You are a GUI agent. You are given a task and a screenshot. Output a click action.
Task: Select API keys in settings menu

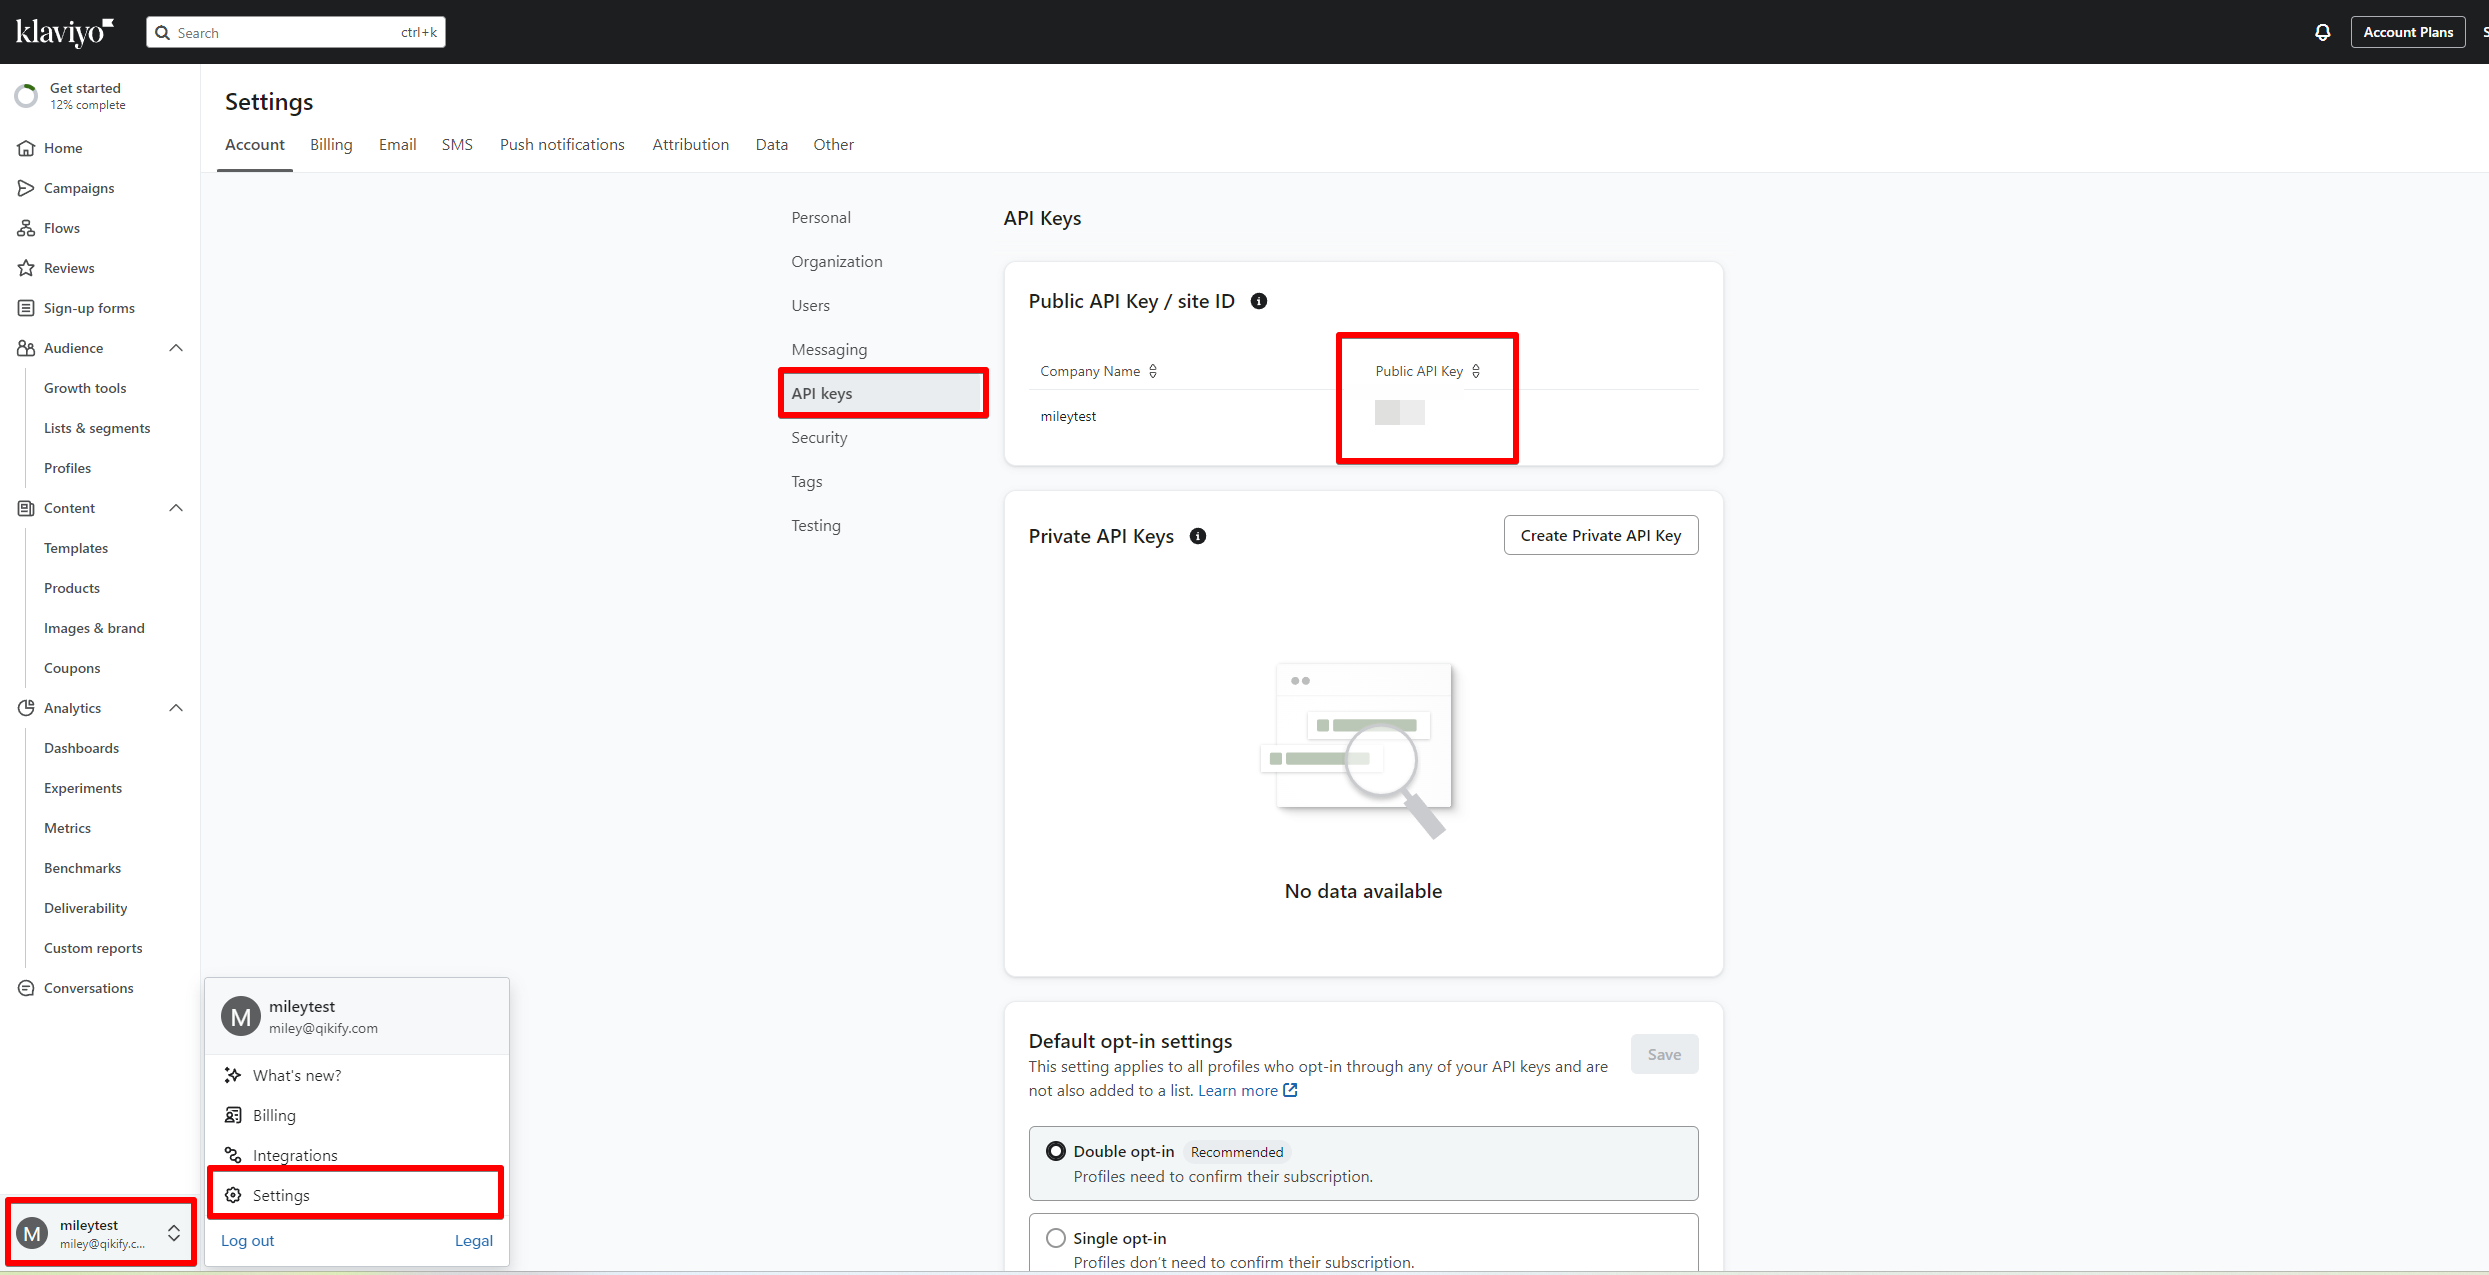click(x=883, y=393)
